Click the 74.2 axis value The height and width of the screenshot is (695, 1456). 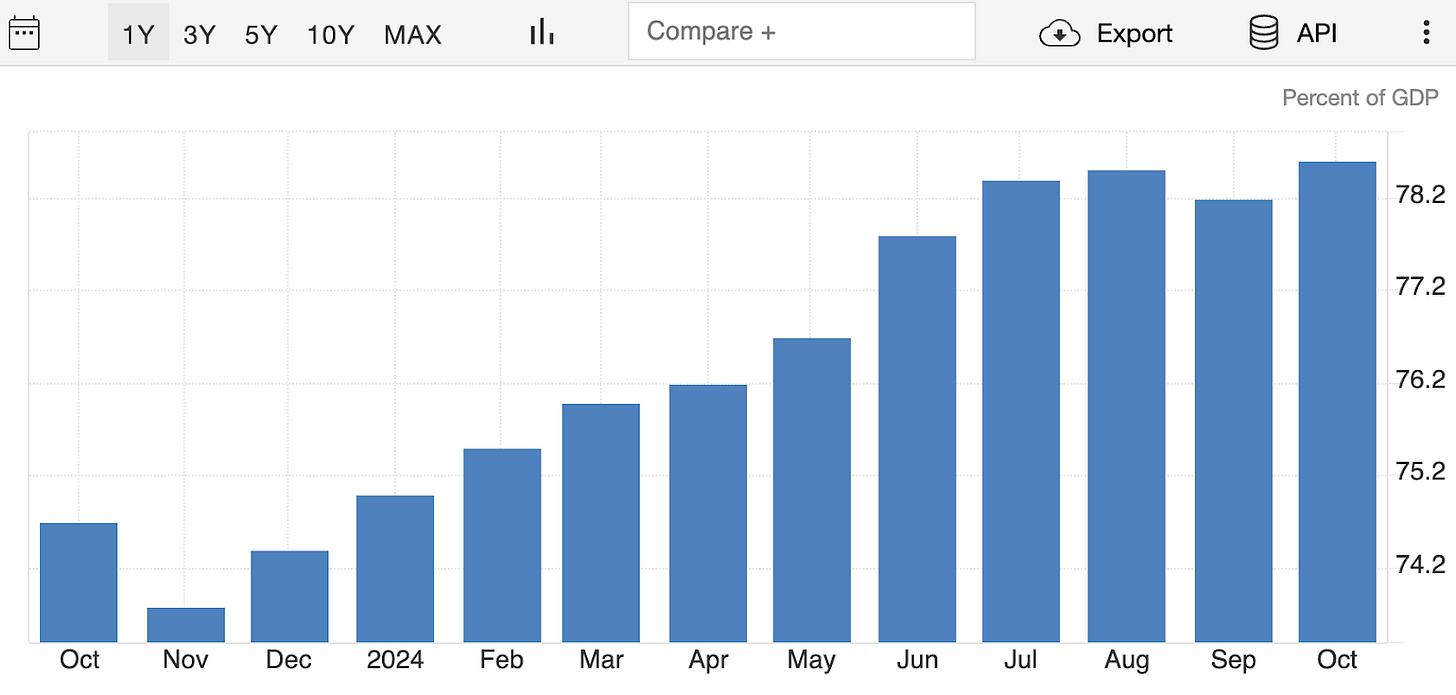[1421, 565]
